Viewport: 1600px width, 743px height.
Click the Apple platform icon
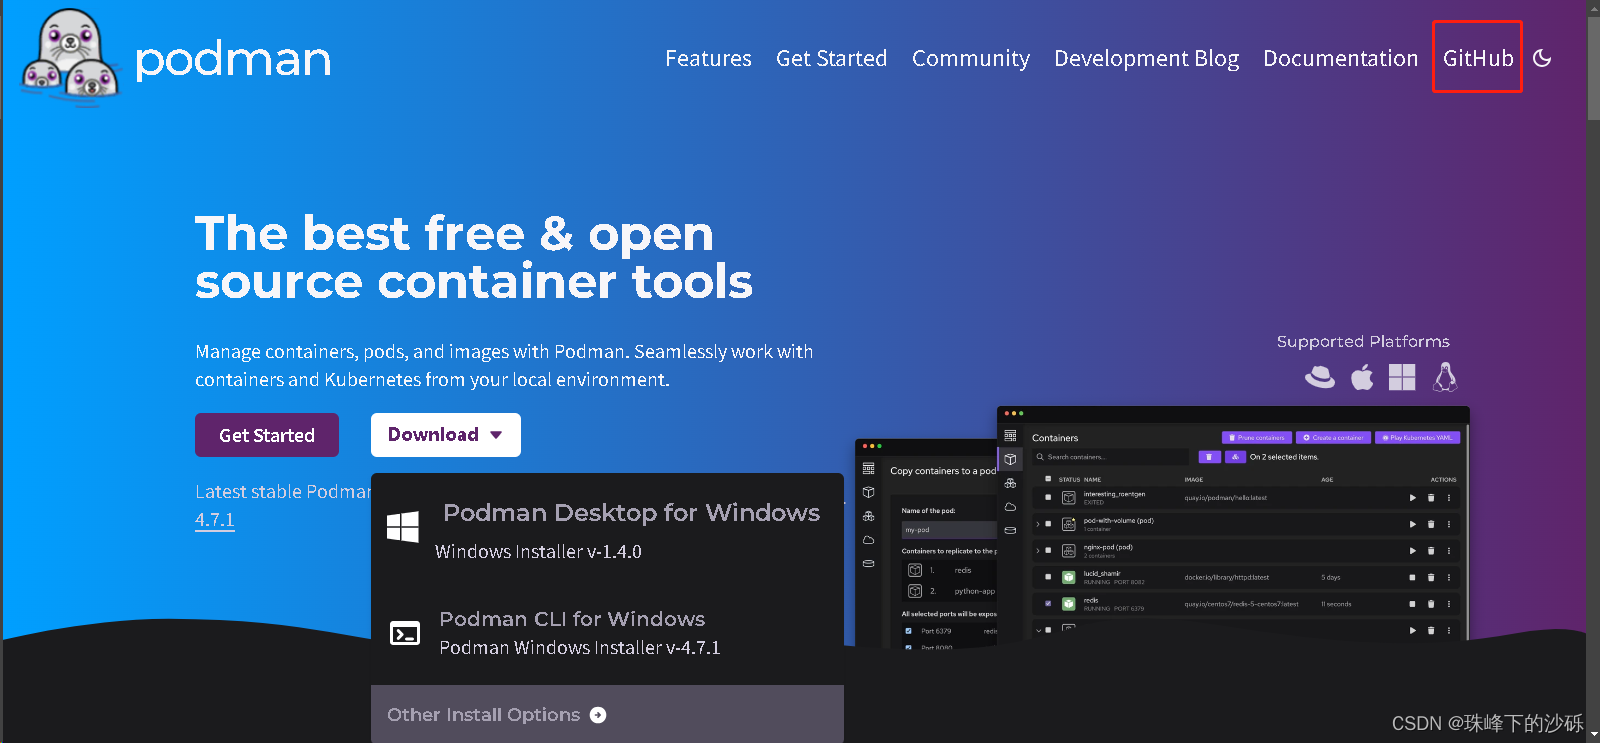[x=1362, y=377]
